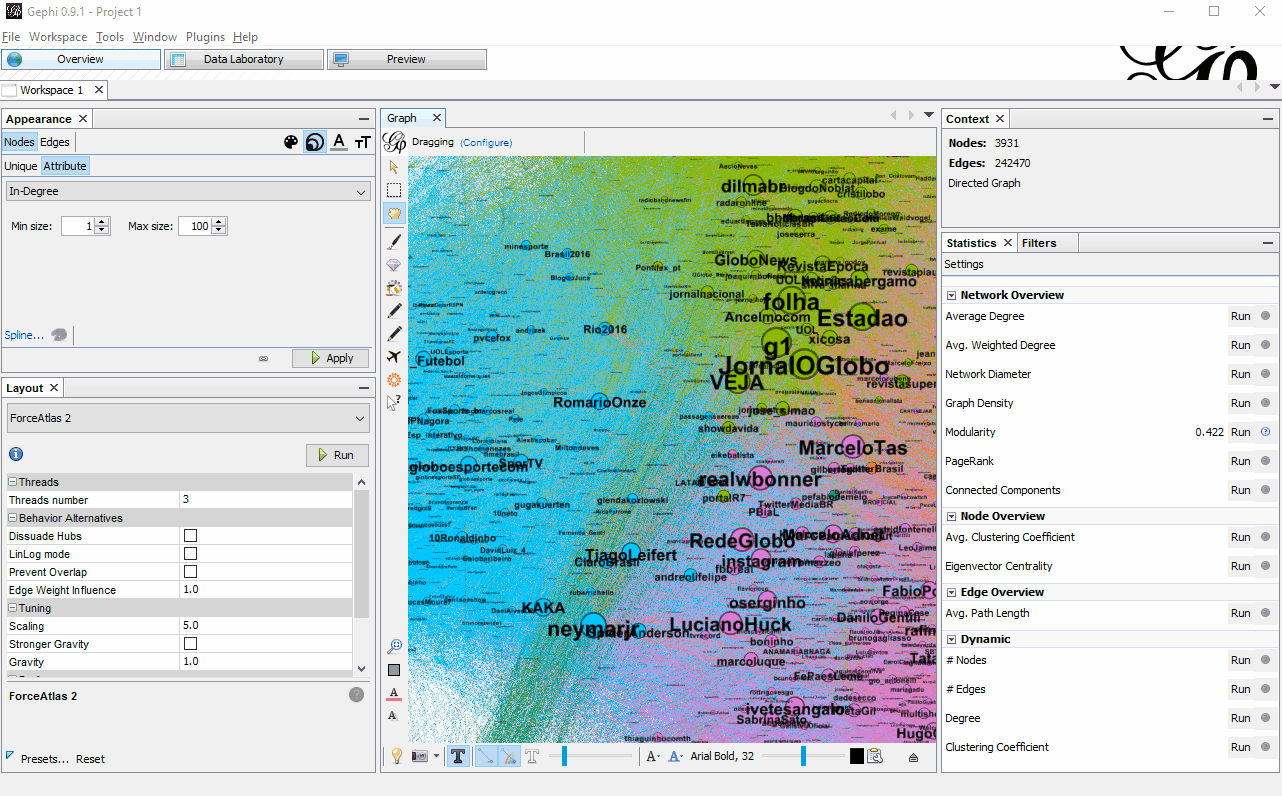Screen dimensions: 1282x796
Task: Open the label color mode blue A icon
Action: [676, 756]
